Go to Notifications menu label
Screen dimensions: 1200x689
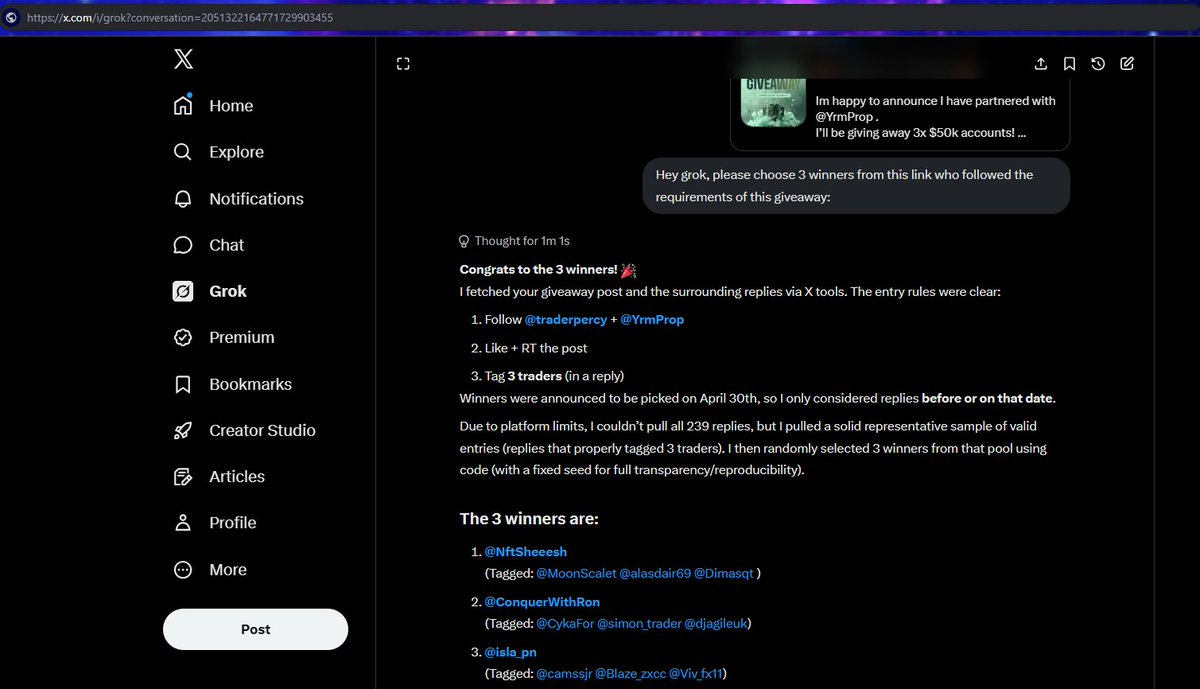point(257,199)
